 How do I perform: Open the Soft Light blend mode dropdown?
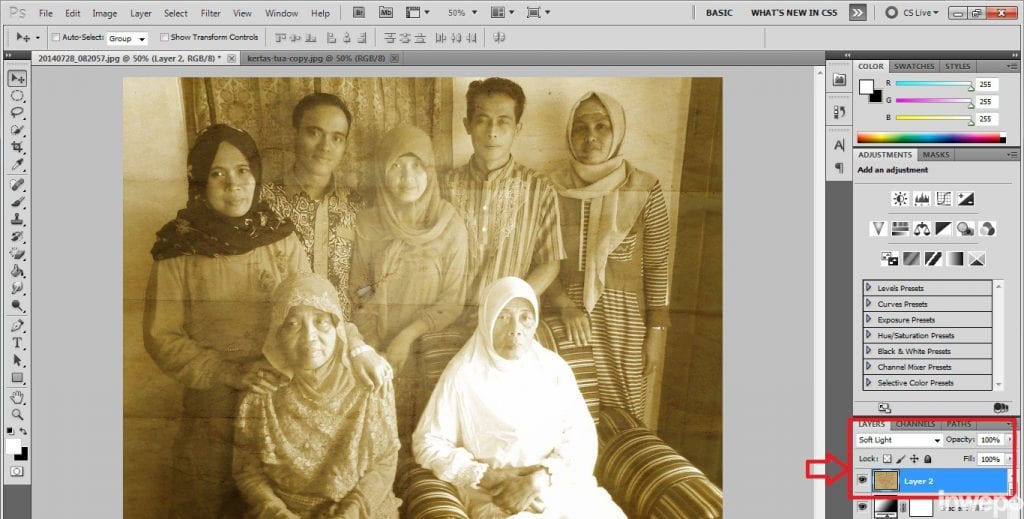click(x=899, y=440)
